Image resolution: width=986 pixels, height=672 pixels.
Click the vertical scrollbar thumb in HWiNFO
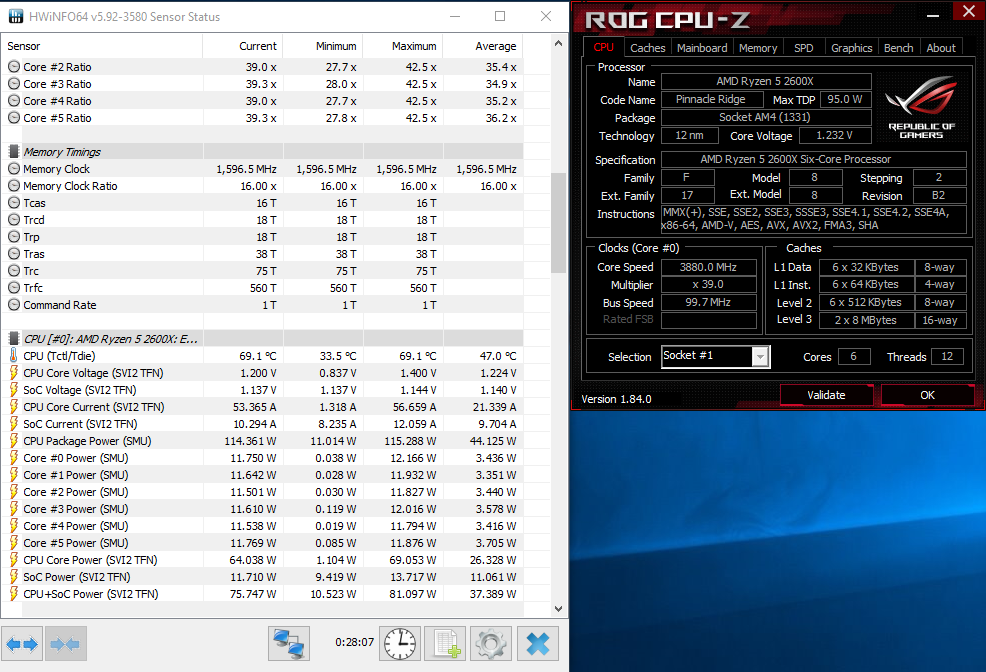(x=558, y=223)
